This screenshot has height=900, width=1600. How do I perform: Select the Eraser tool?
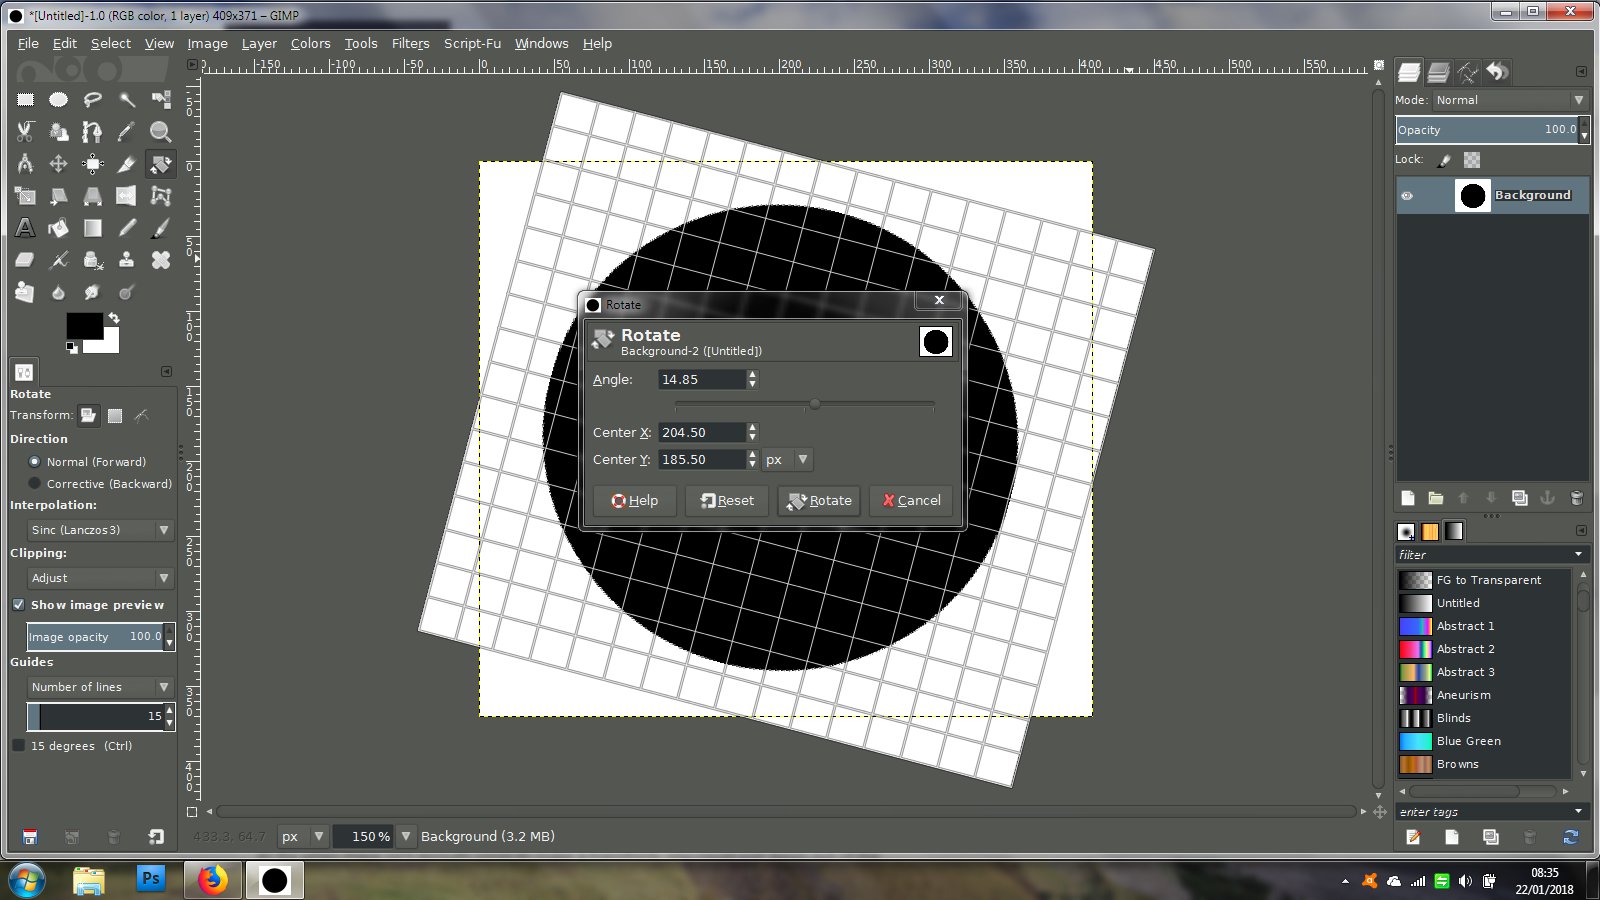(x=25, y=260)
